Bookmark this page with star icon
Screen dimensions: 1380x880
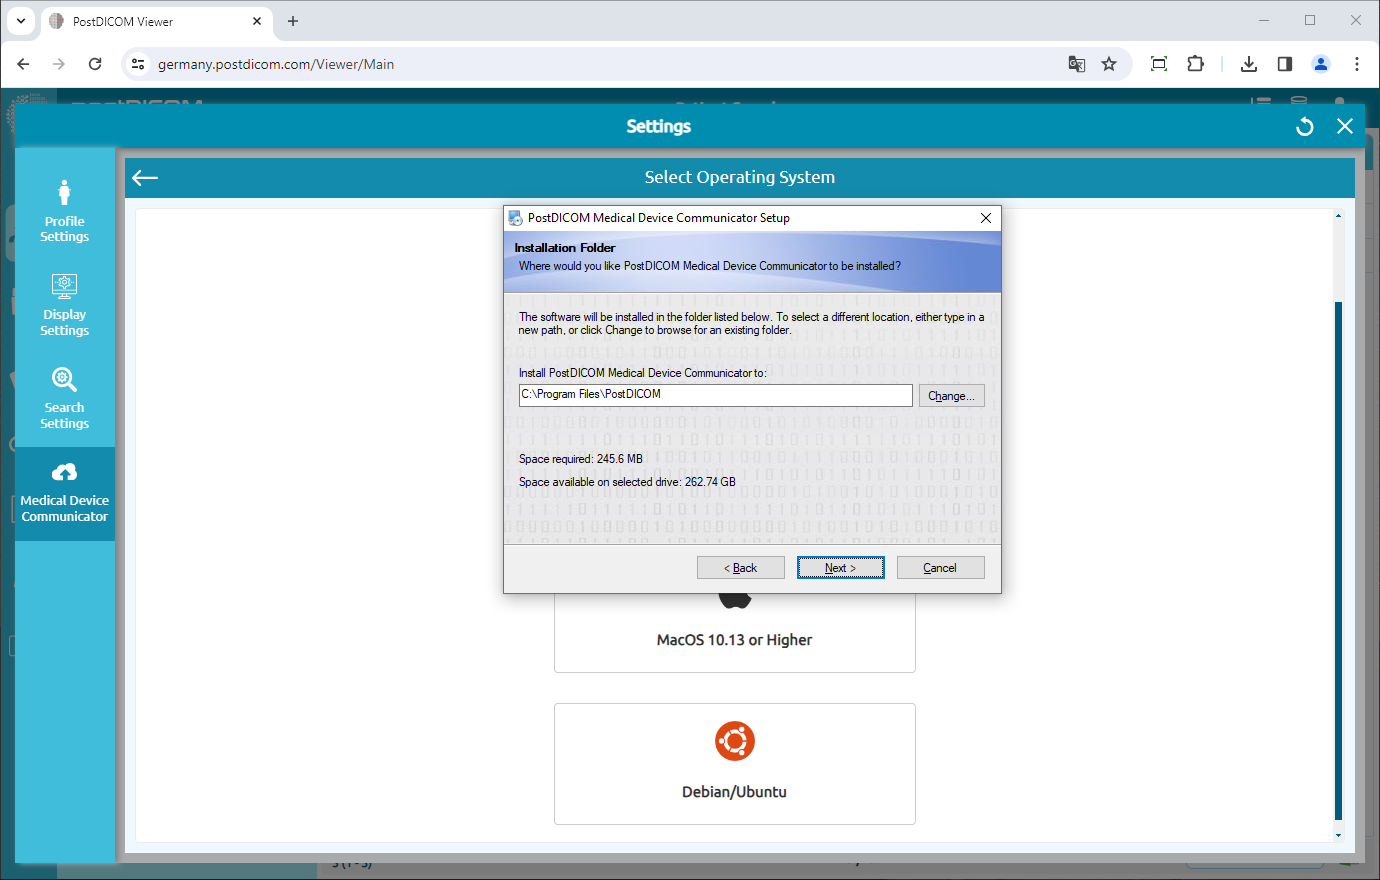[x=1109, y=64]
